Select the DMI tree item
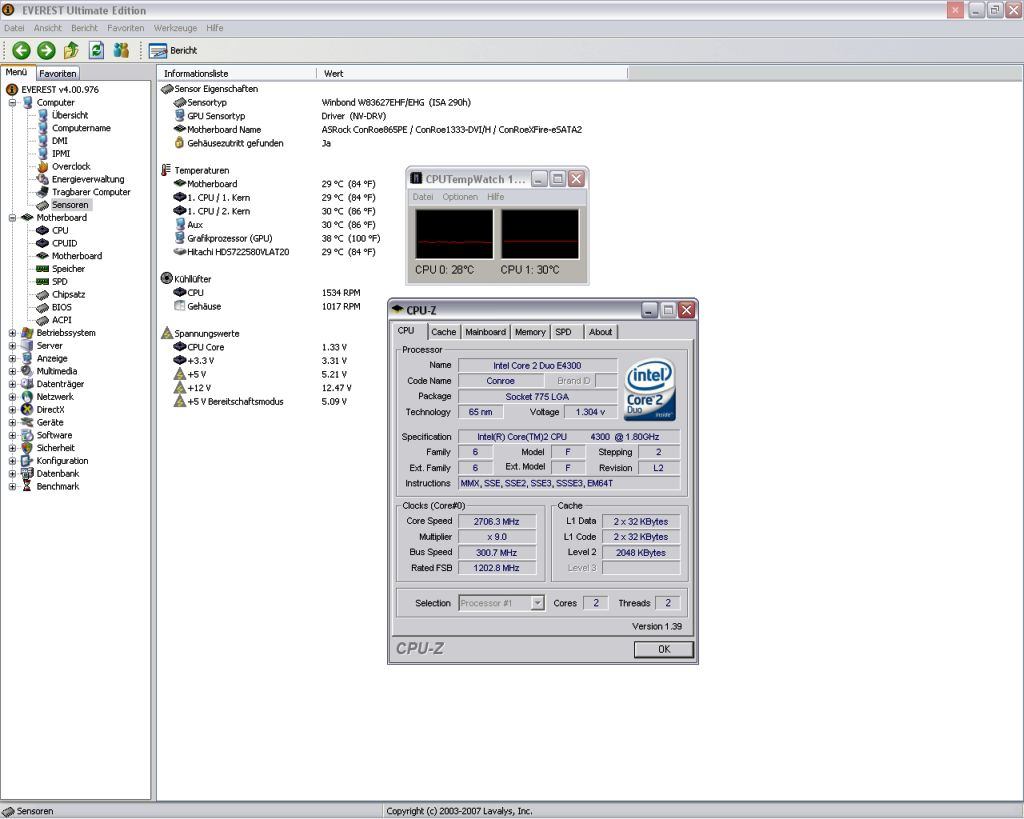Viewport: 1024px width, 819px height. pos(60,140)
